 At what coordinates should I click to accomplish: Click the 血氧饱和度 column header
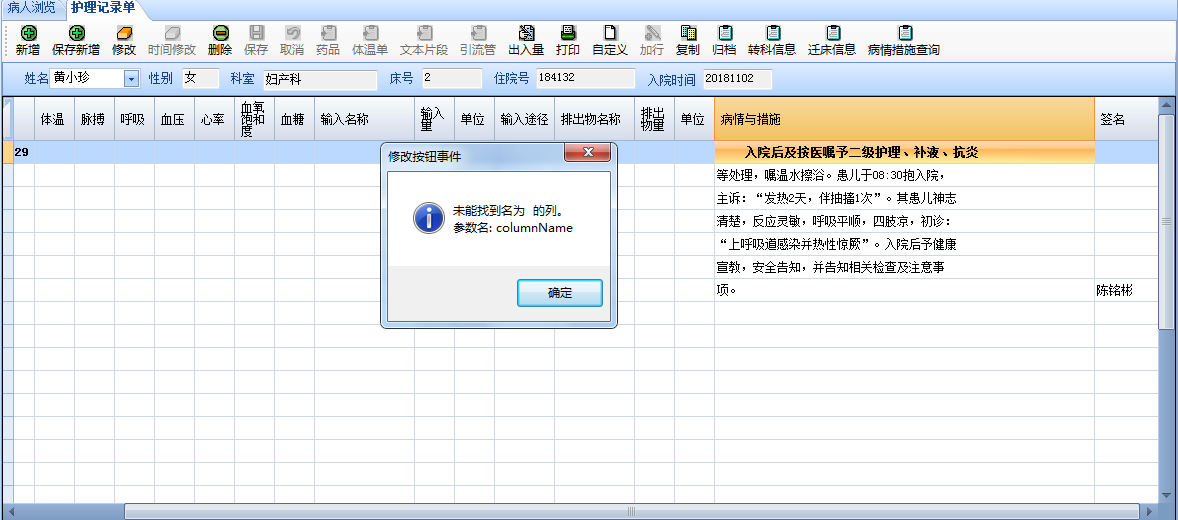(254, 119)
